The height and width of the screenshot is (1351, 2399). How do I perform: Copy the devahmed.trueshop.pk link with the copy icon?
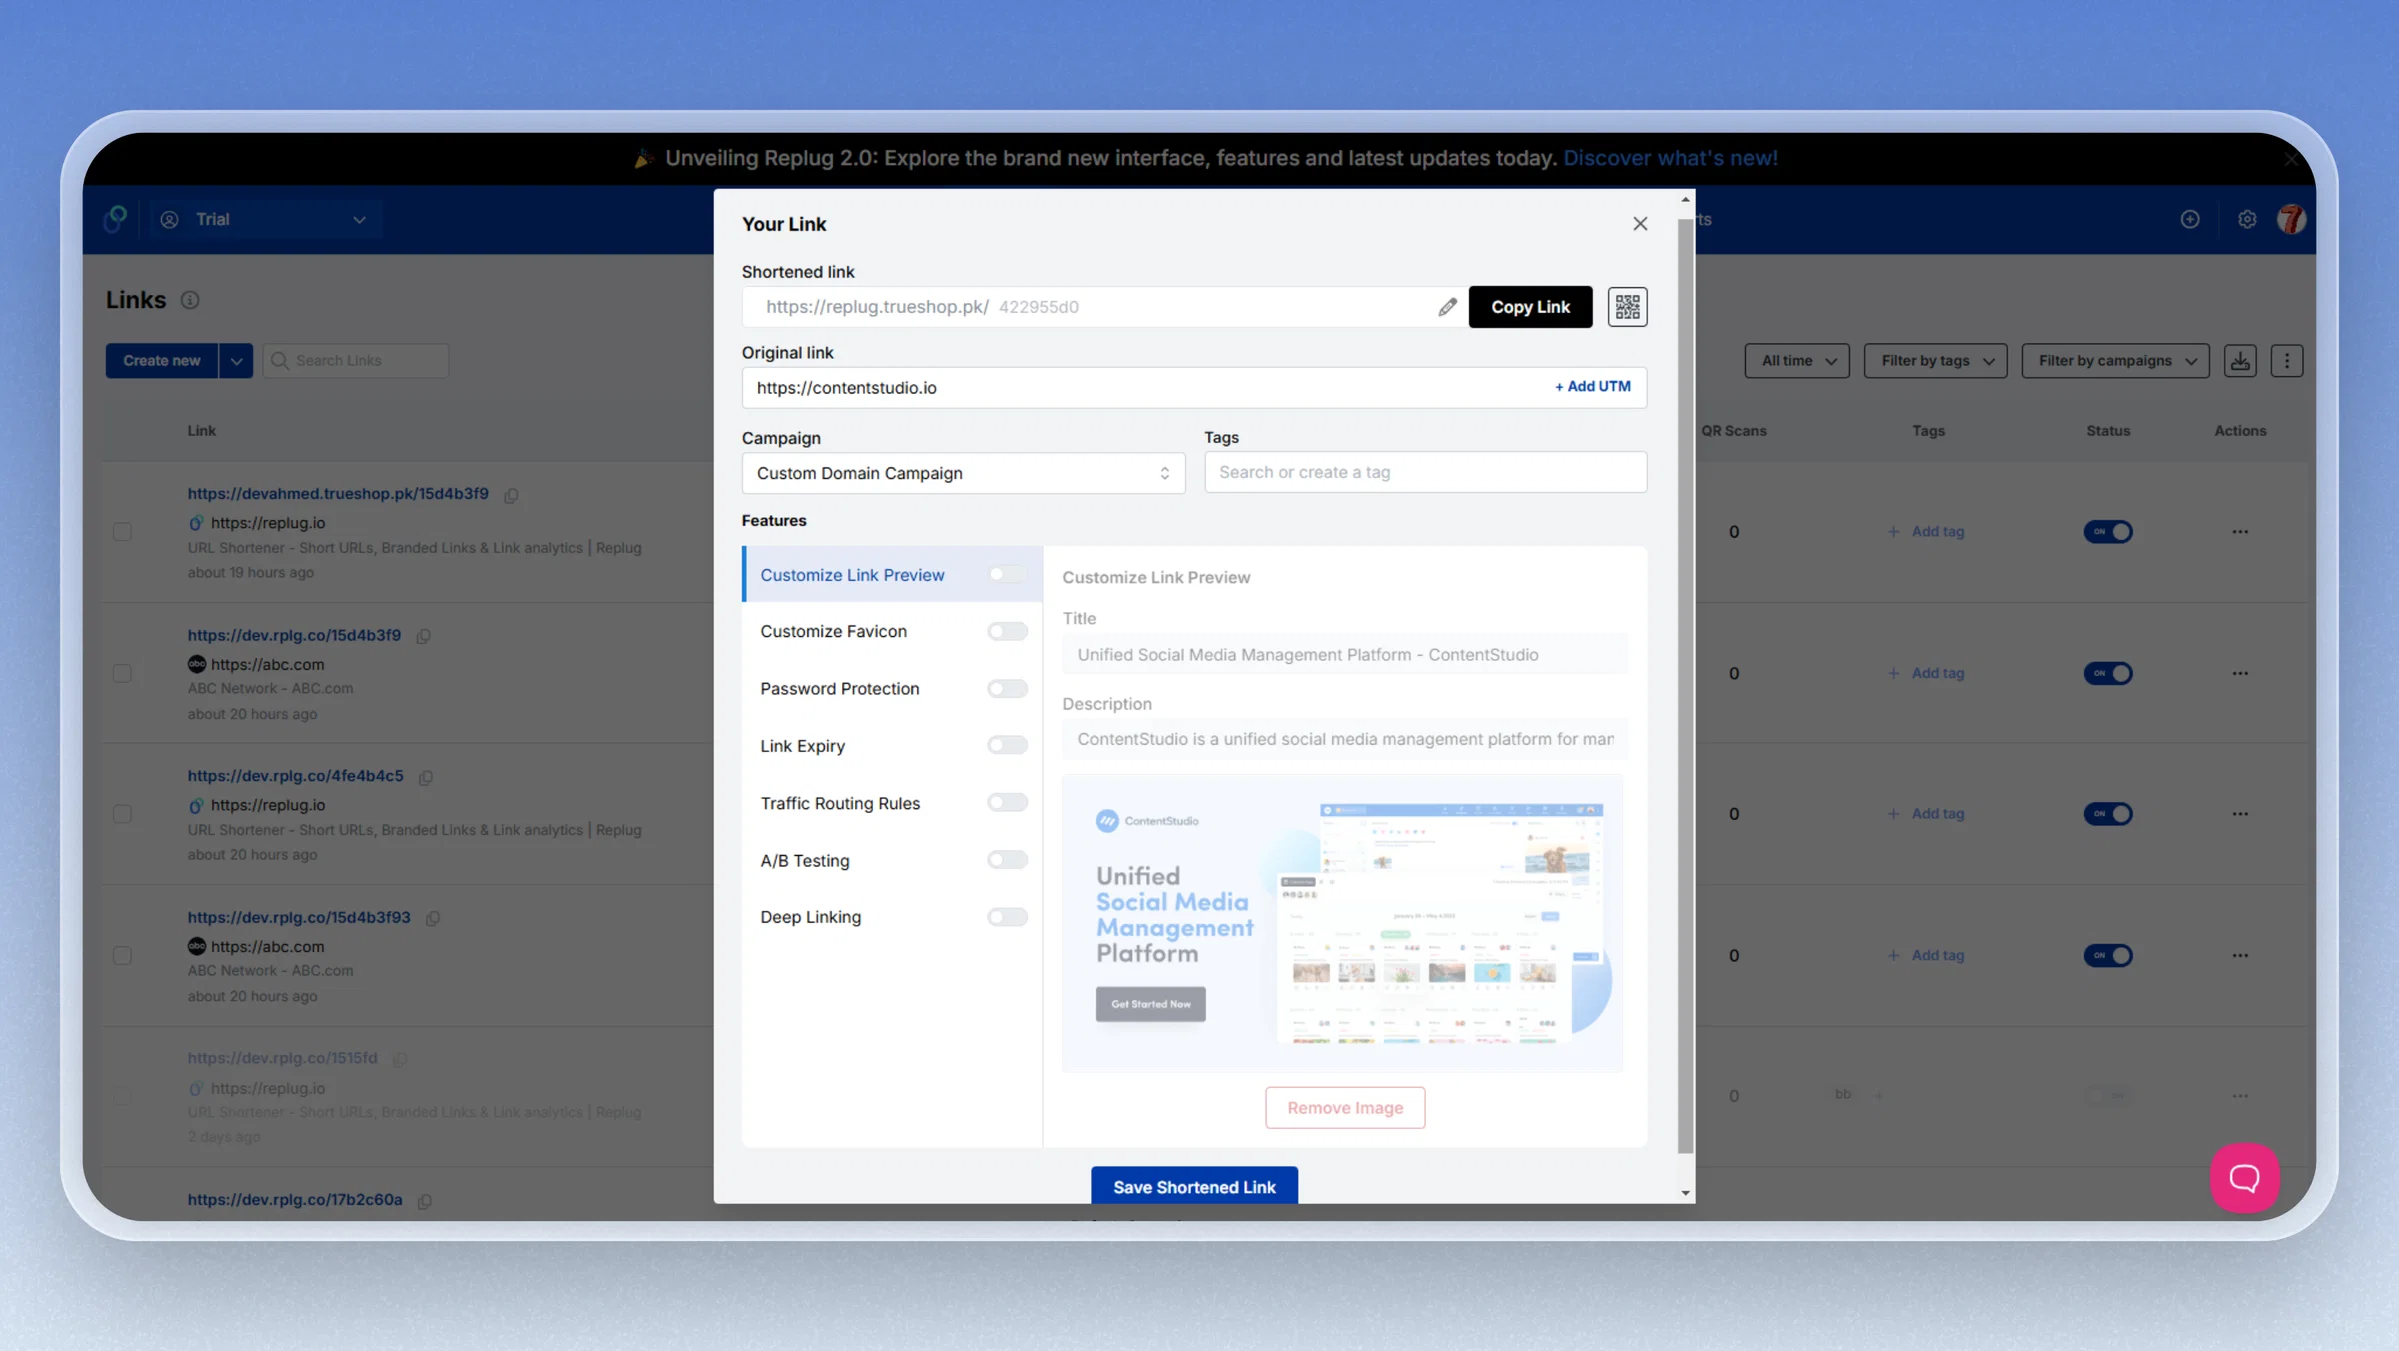pos(511,495)
